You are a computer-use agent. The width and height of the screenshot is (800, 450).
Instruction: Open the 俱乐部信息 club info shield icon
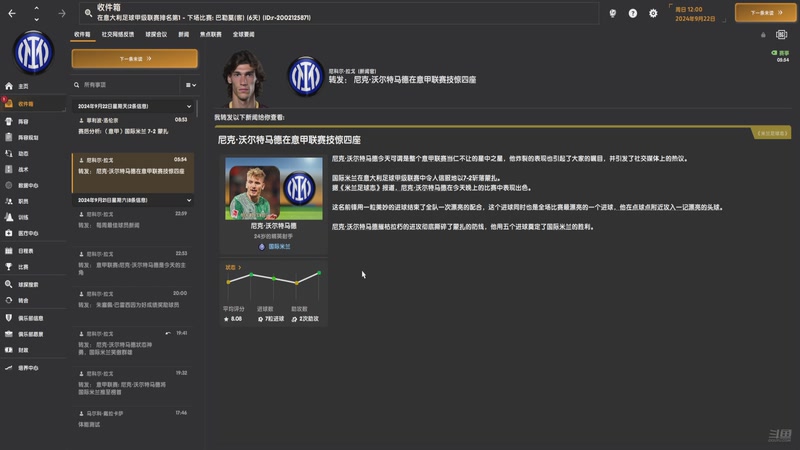coord(9,318)
